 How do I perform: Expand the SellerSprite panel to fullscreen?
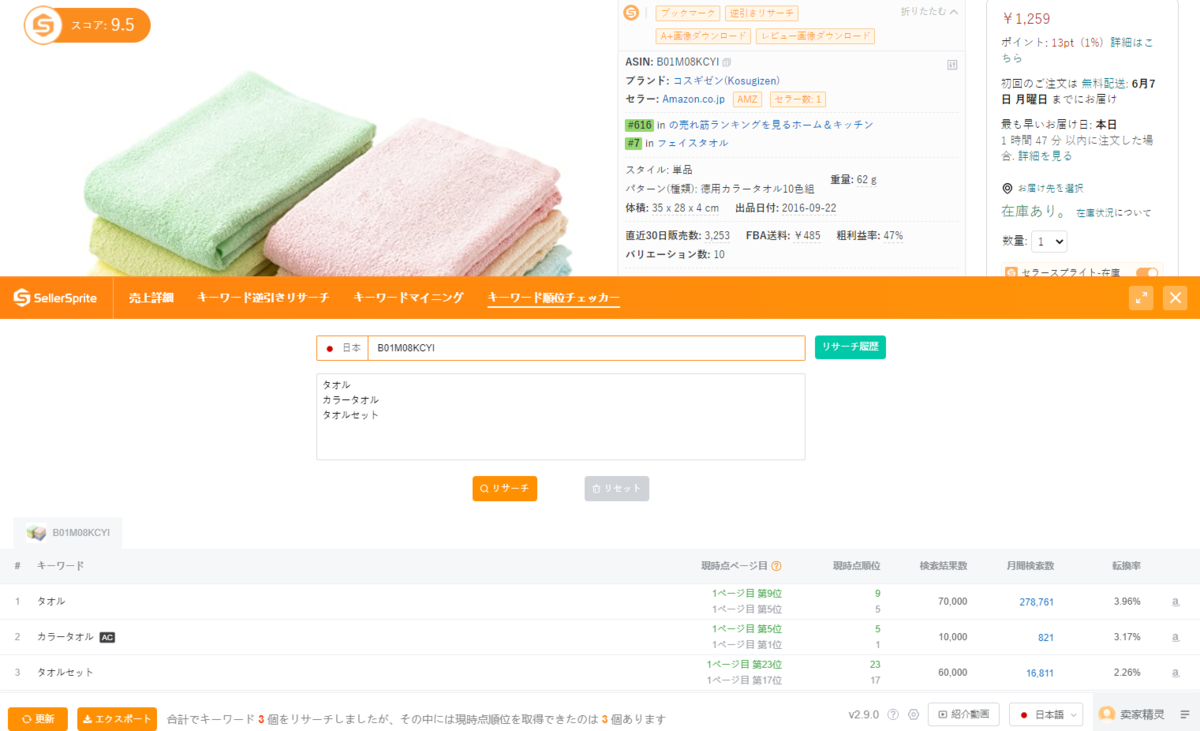point(1141,297)
